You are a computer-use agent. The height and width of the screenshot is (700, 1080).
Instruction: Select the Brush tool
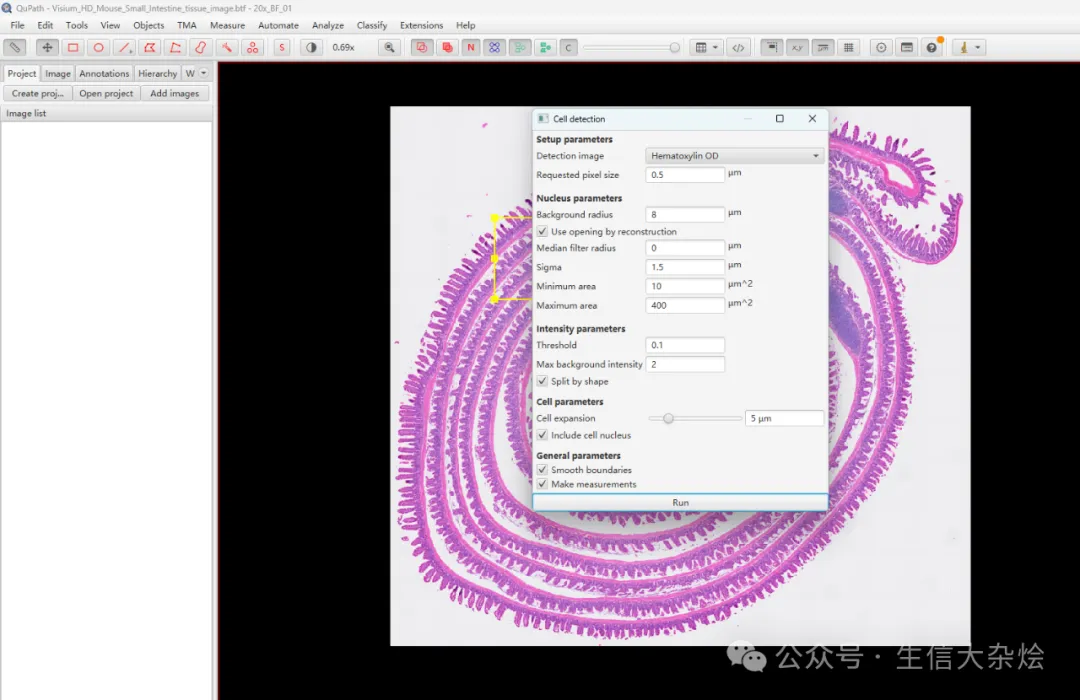pyautogui.click(x=200, y=48)
